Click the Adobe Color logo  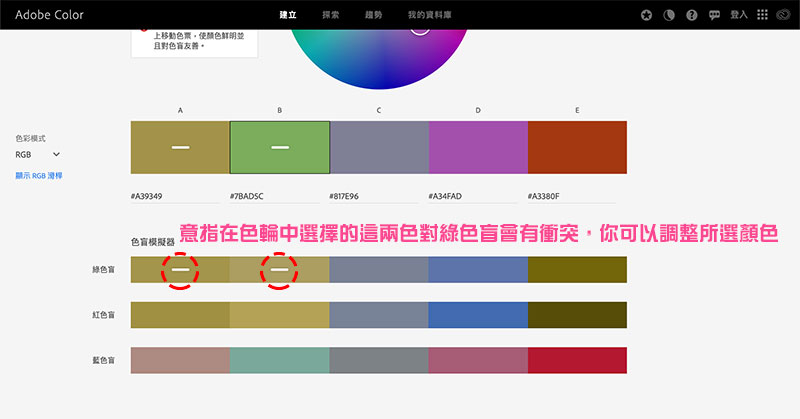coord(49,15)
